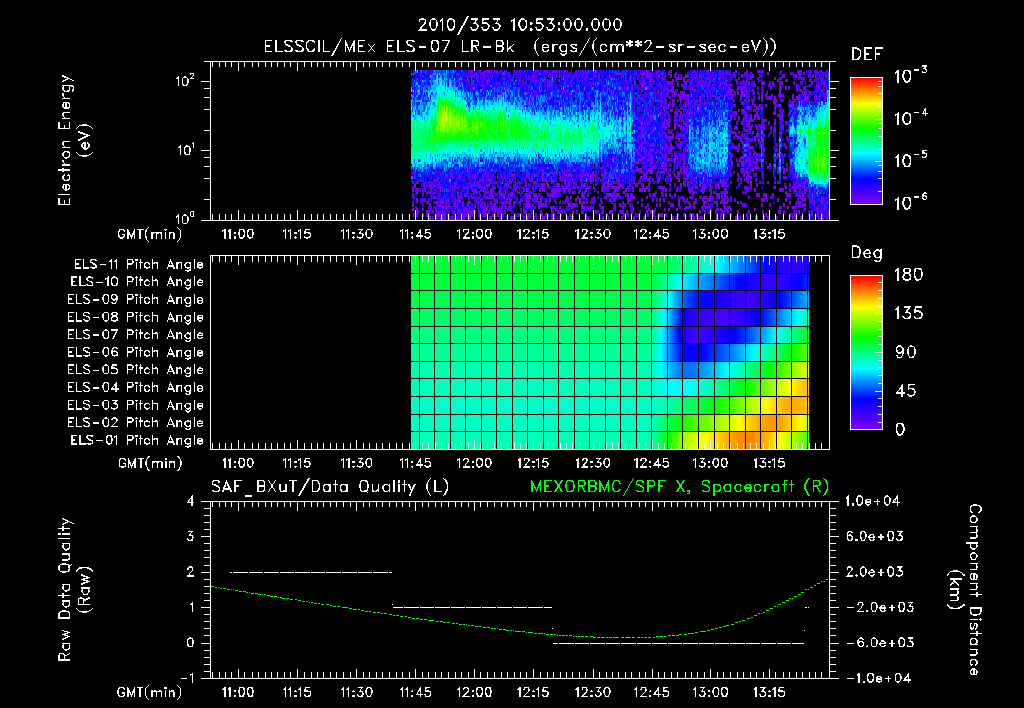Click the GMT(min) label under pitch angle panel
Screen dimensions: 1024x708
pyautogui.click(x=150, y=464)
